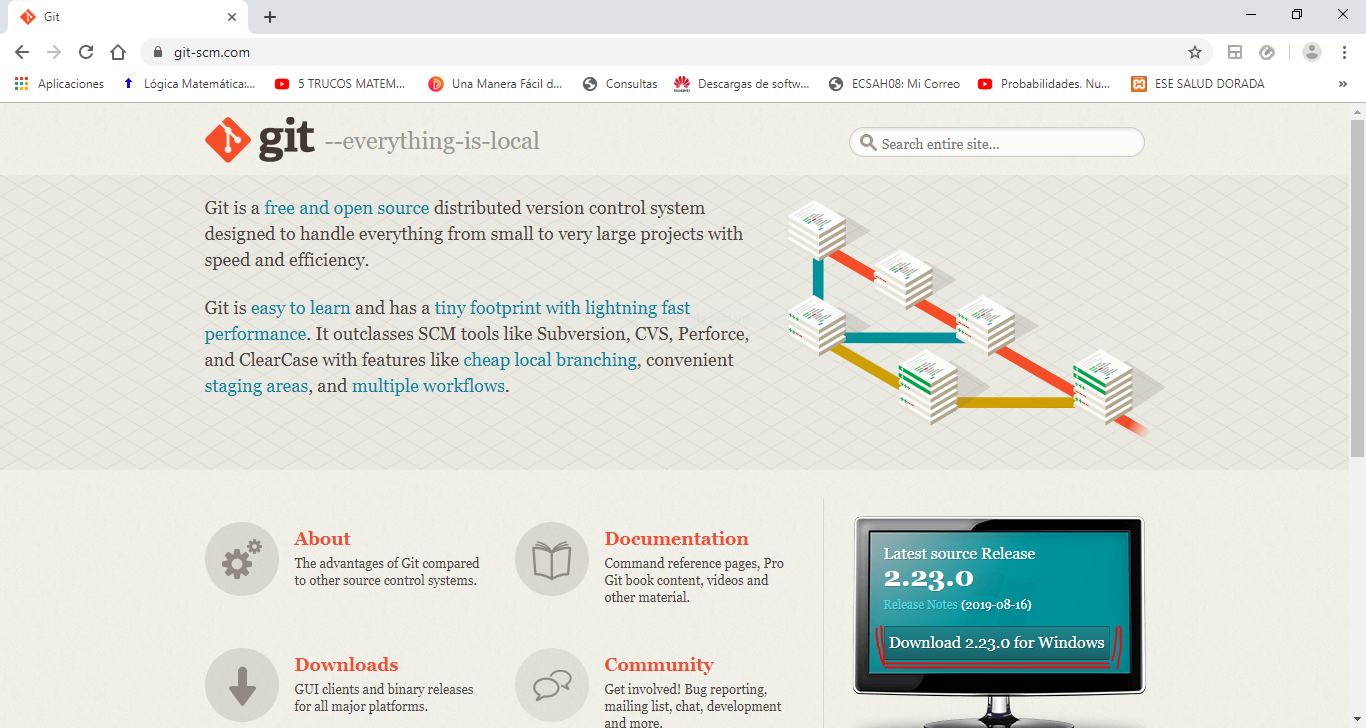Screen dimensions: 1366x728
Task: Open Descargas de softw bookmark
Action: click(x=742, y=84)
